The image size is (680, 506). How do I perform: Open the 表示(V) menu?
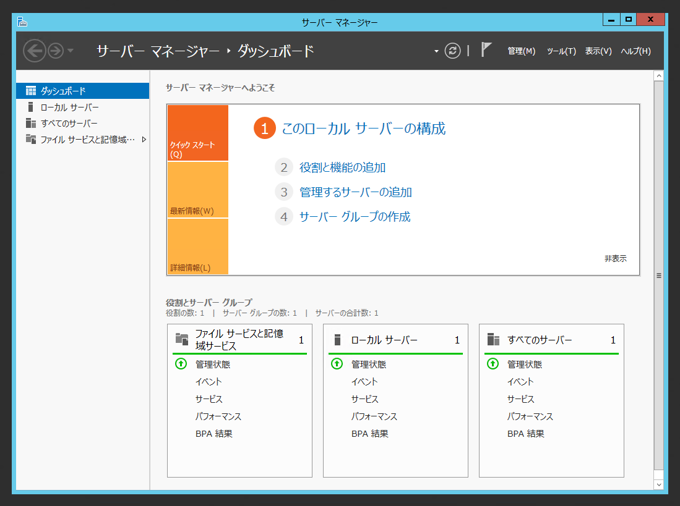[598, 51]
